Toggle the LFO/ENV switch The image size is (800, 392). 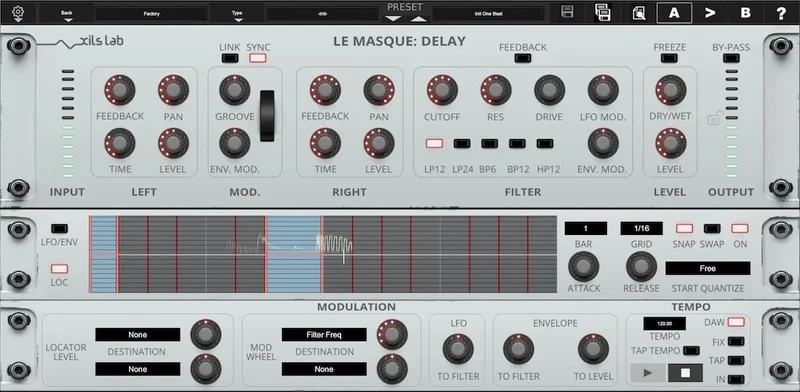pyautogui.click(x=59, y=228)
